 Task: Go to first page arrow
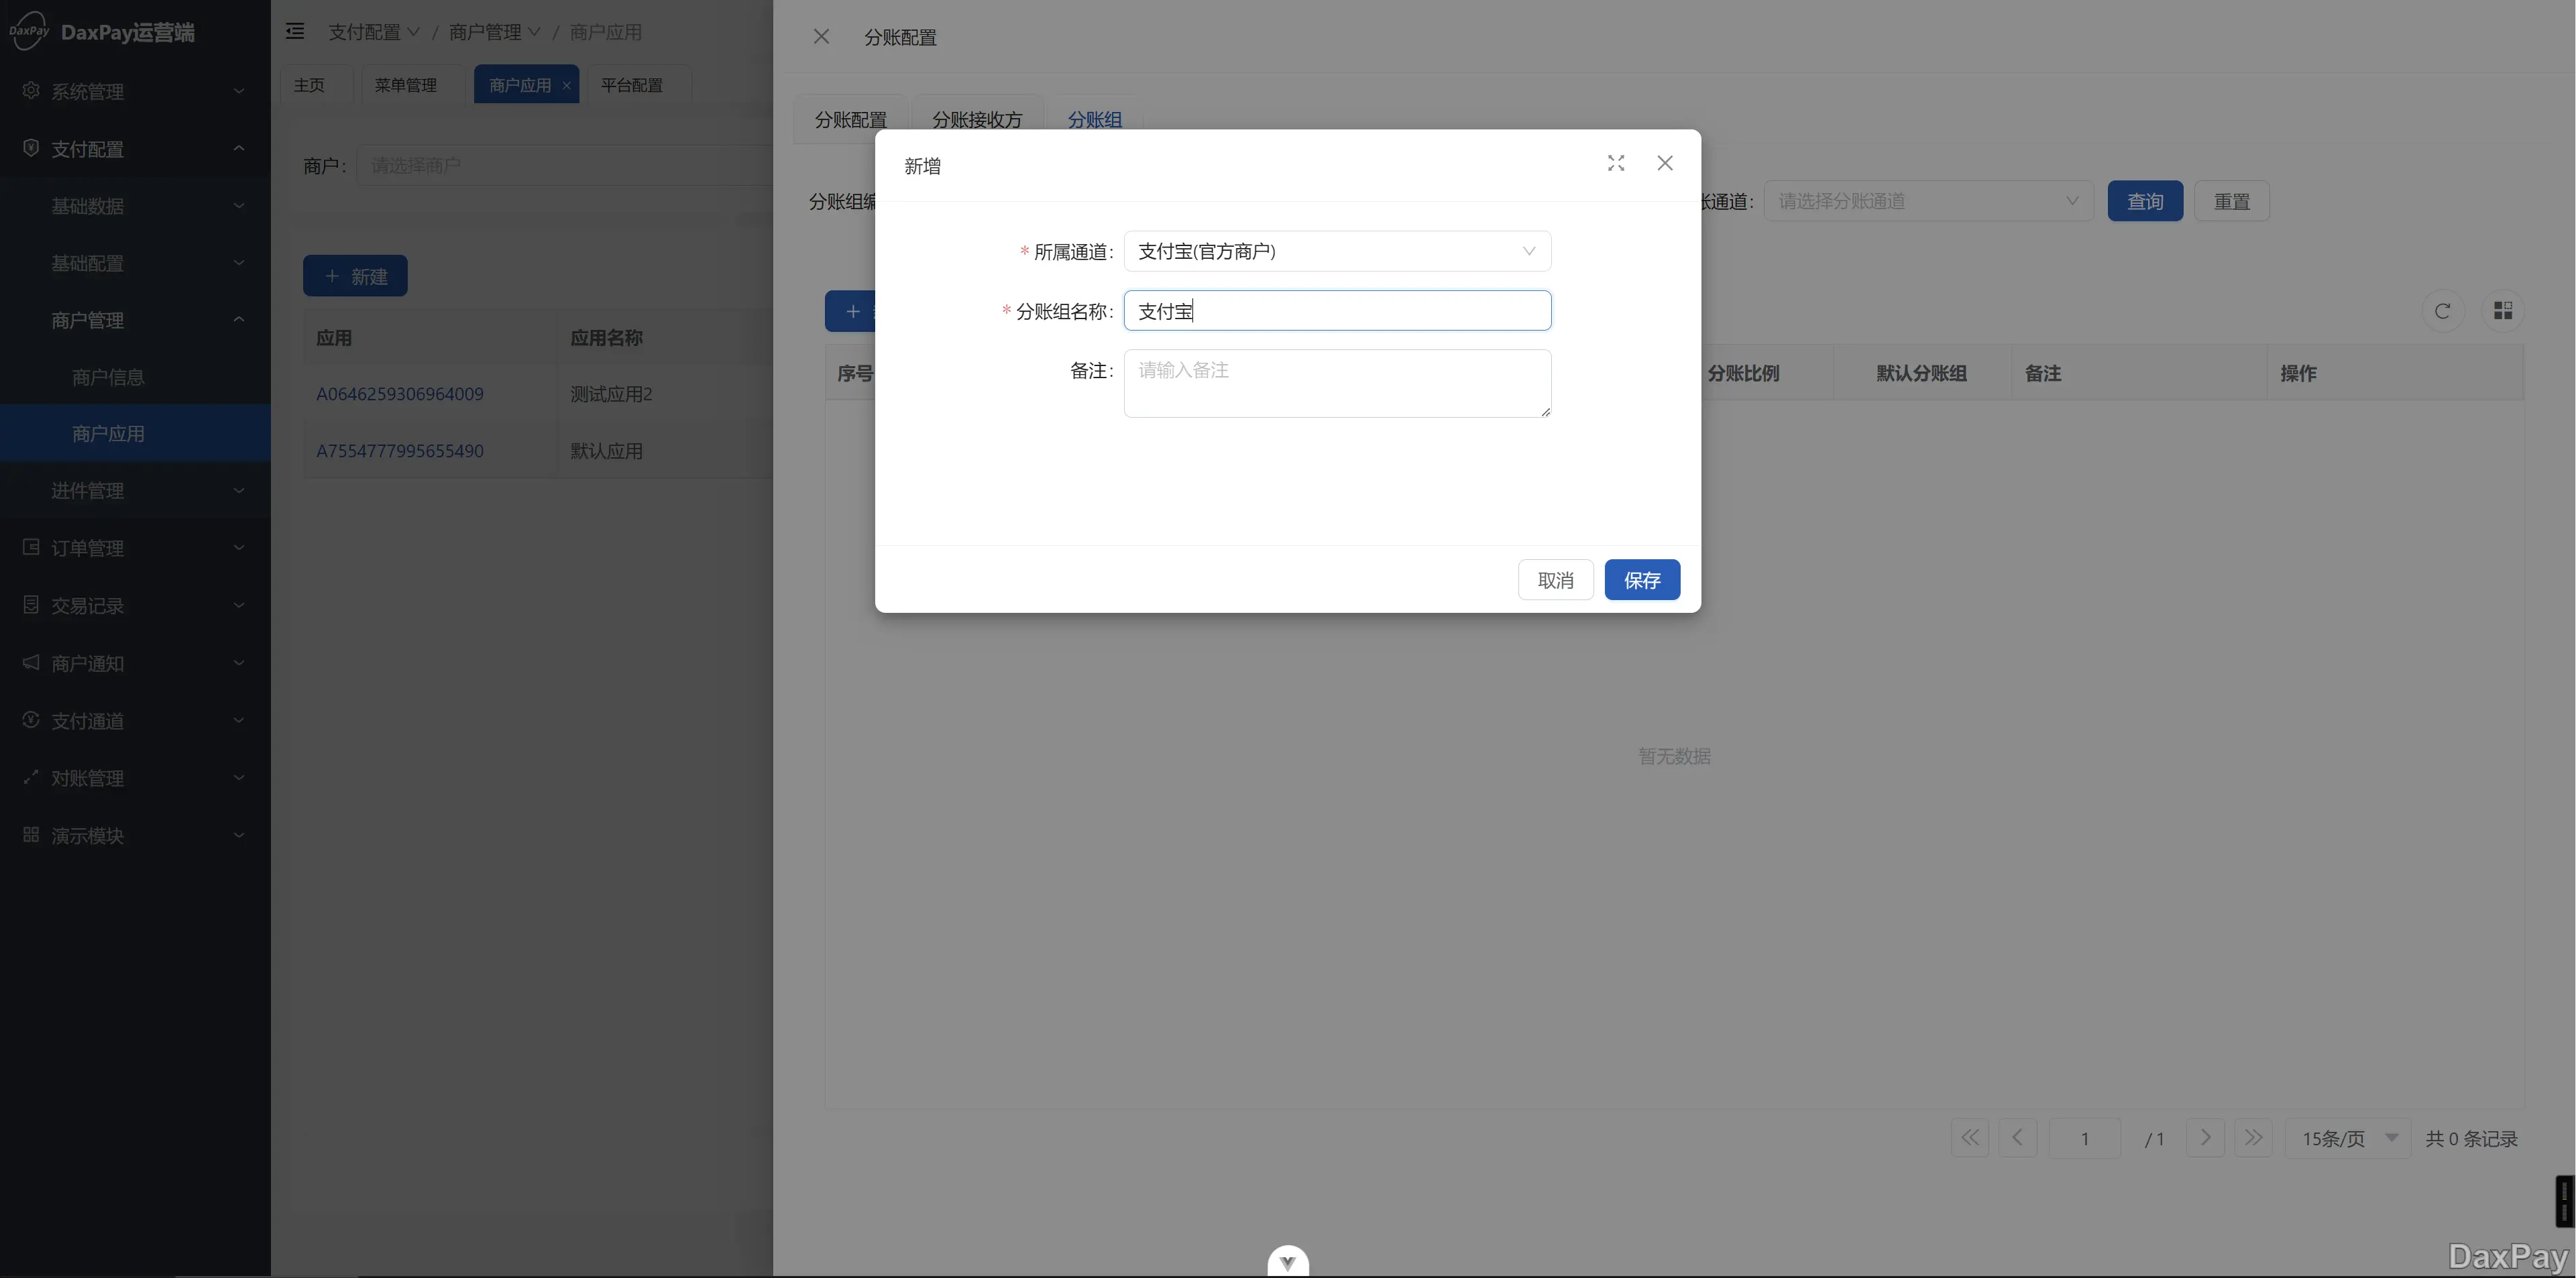tap(1969, 1138)
